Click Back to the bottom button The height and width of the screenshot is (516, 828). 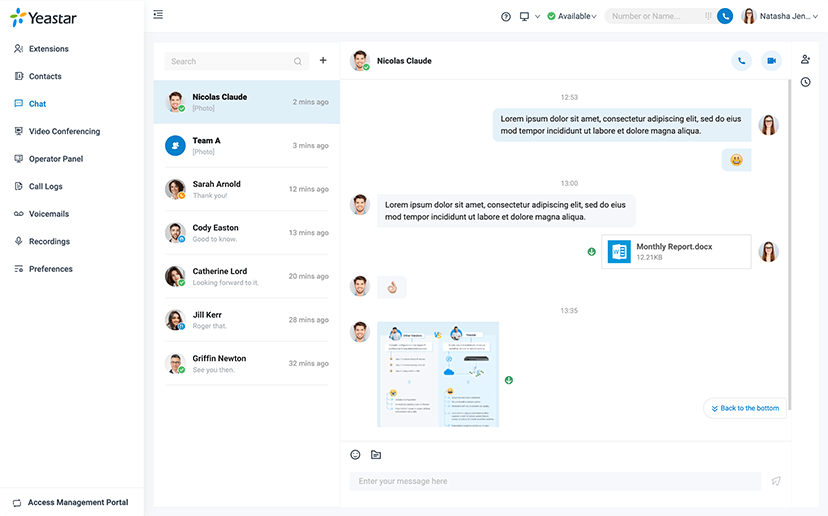pos(745,408)
